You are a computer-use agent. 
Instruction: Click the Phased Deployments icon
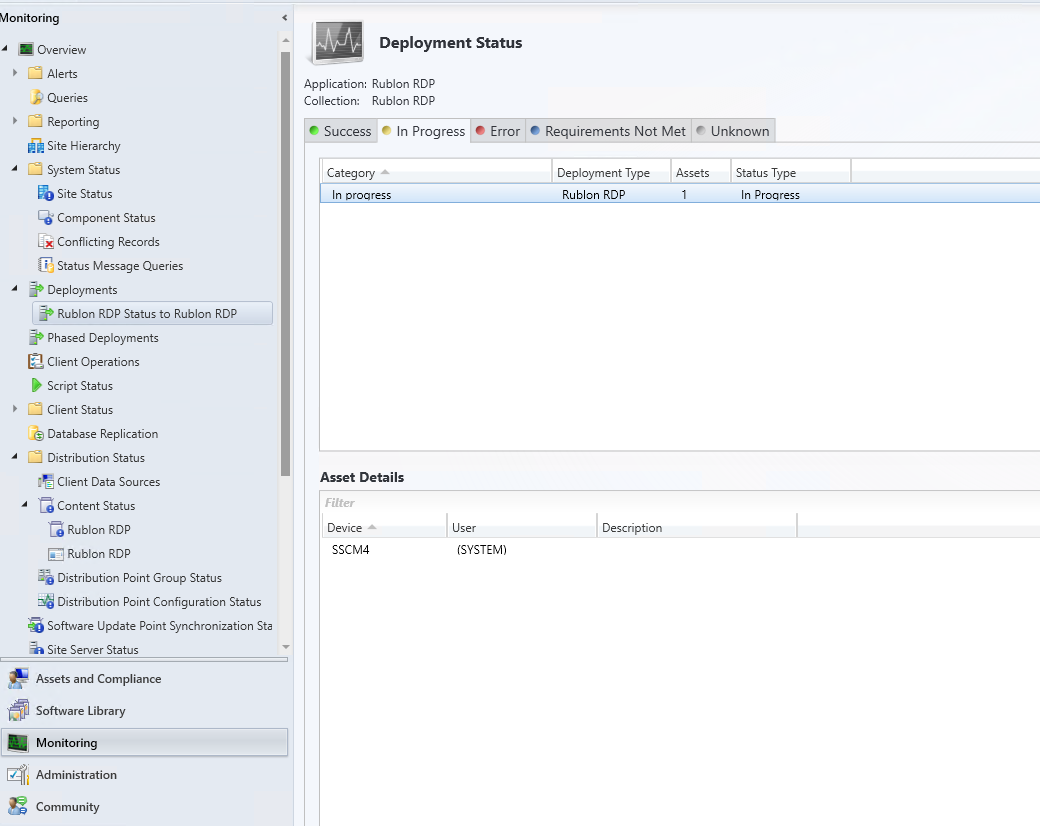coord(36,338)
